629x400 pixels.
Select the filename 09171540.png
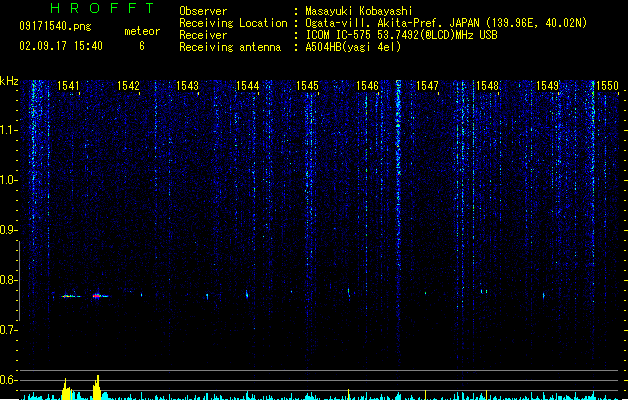coord(55,27)
